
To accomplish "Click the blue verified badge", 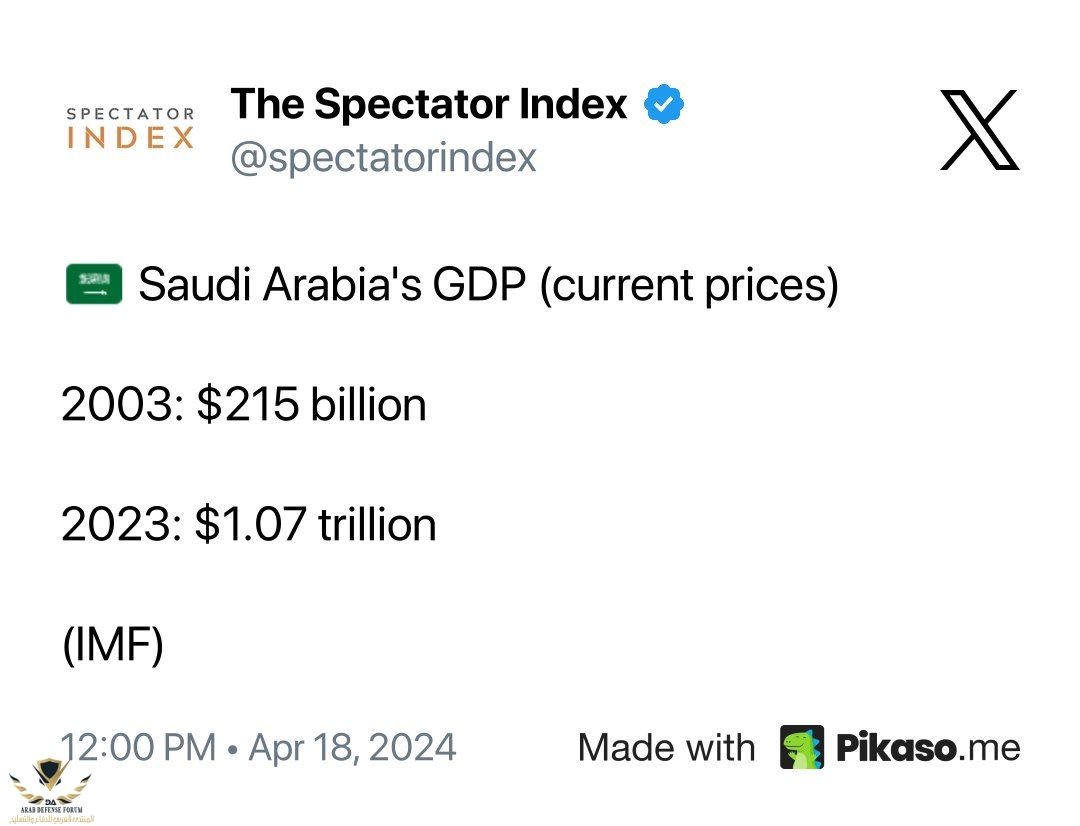I will (x=663, y=104).
